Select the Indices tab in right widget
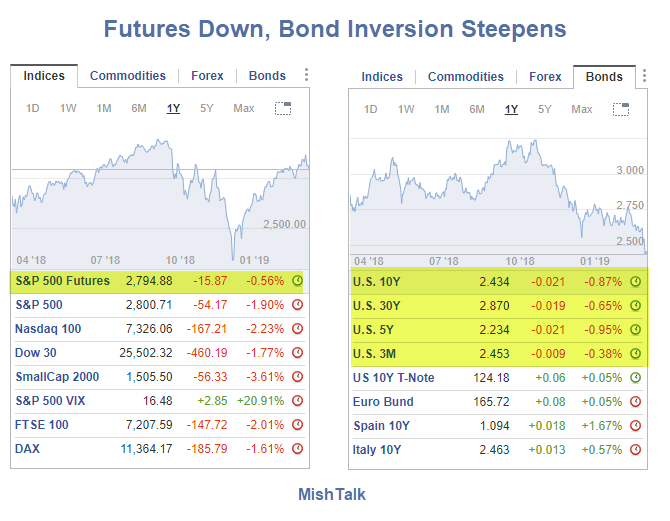Viewport: 670px width, 521px height. tap(382, 77)
